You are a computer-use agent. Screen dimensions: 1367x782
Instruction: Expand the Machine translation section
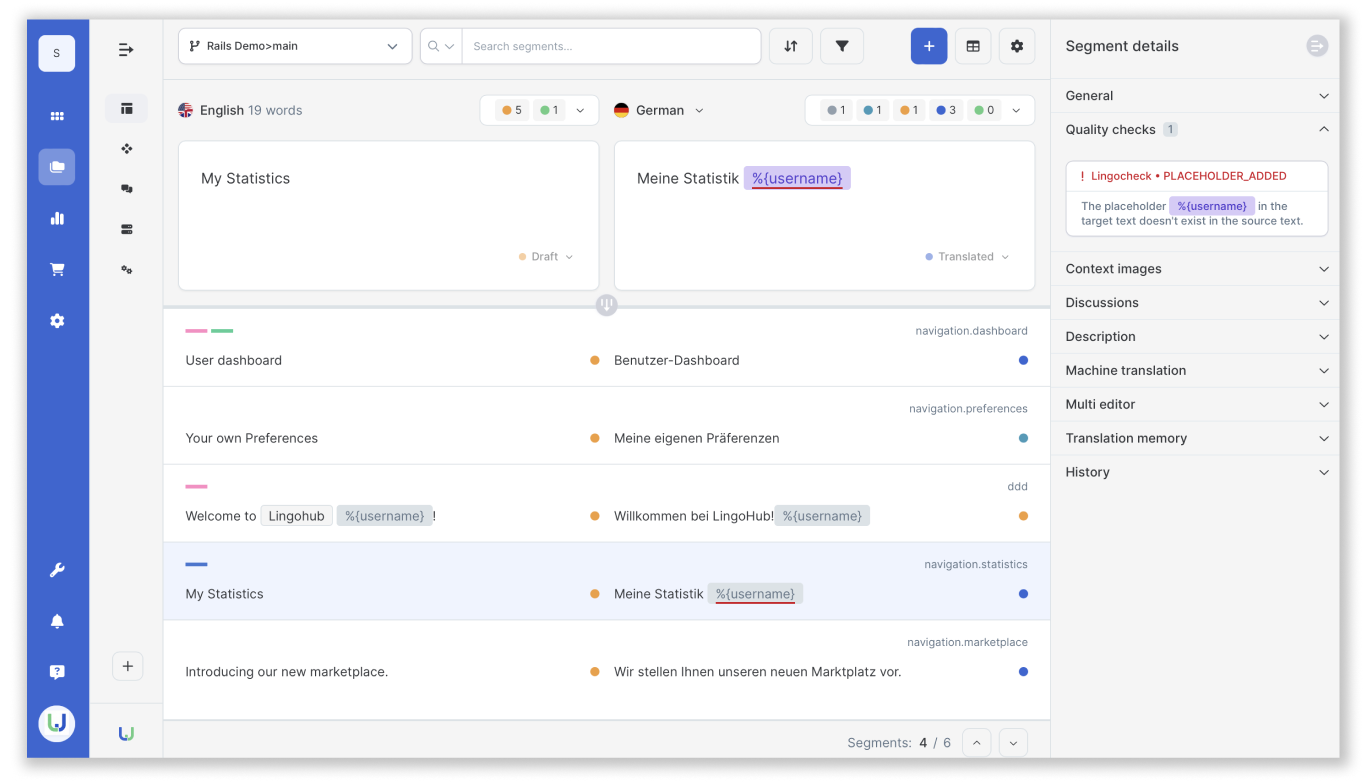1196,370
